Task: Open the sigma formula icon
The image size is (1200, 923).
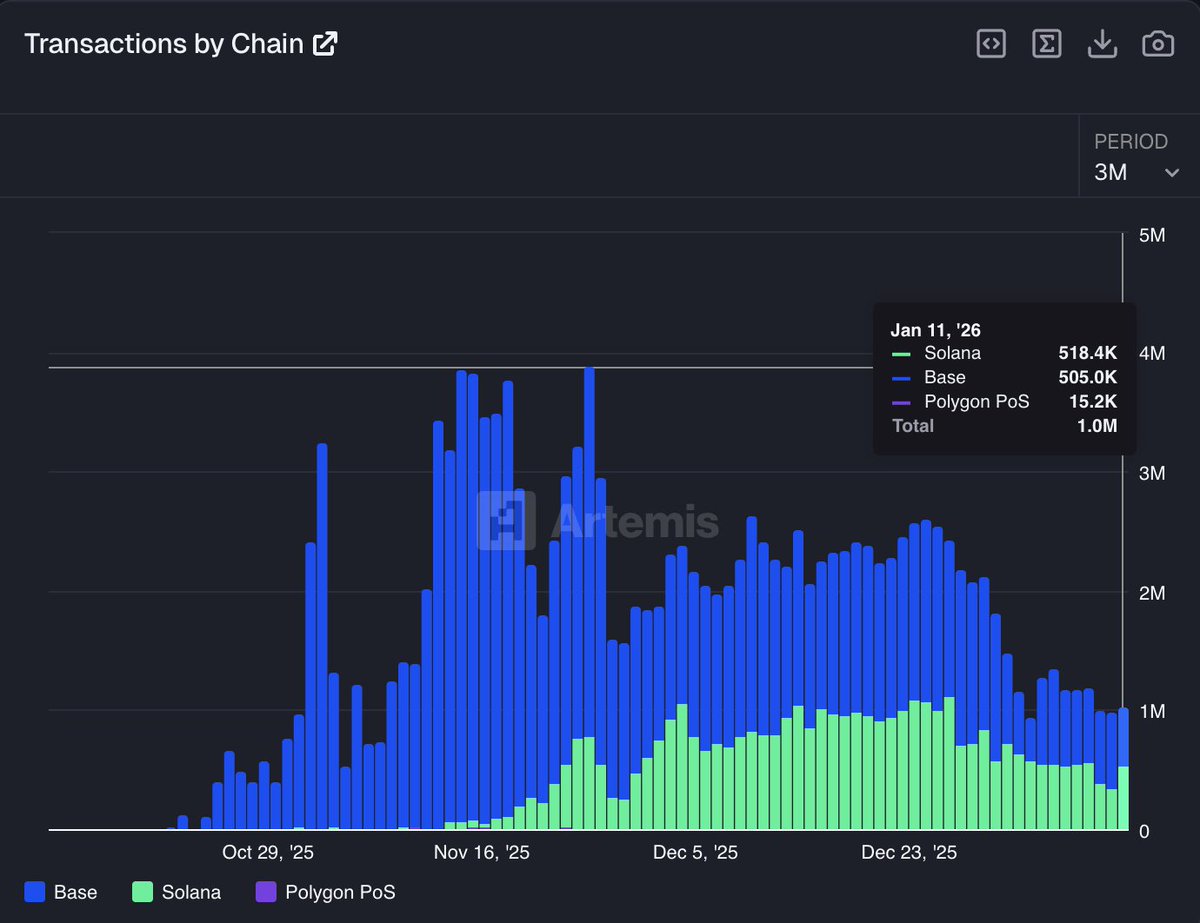Action: point(1046,44)
